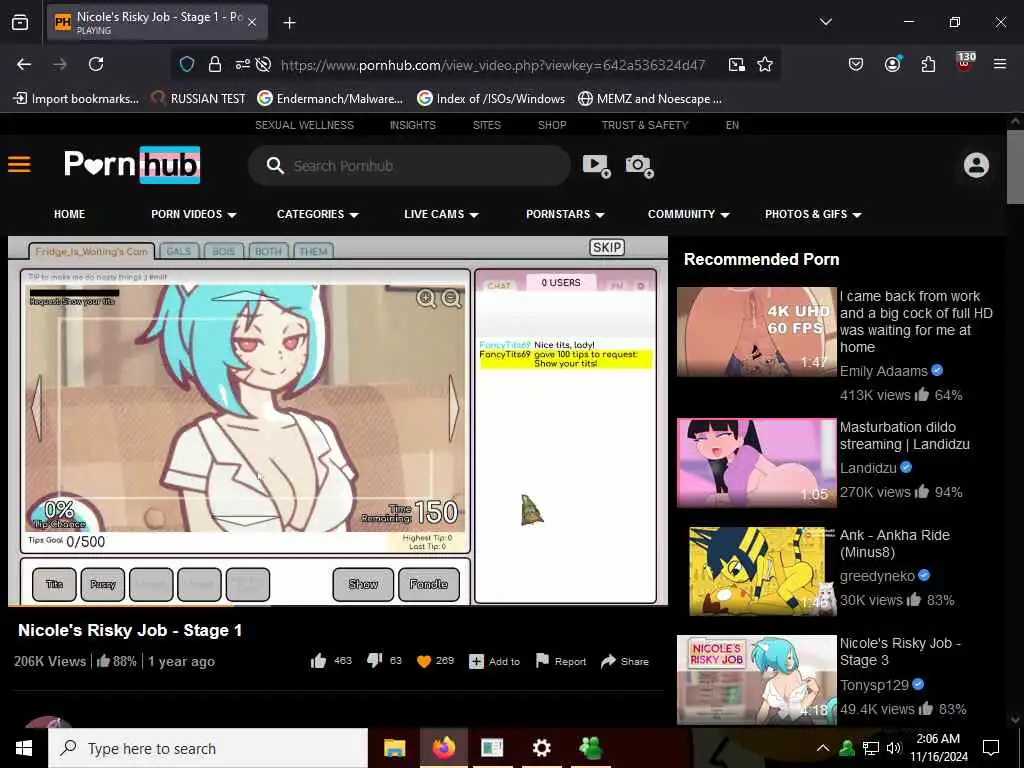Open the Windows Start menu
Image resolution: width=1024 pixels, height=768 pixels.
(x=24, y=748)
